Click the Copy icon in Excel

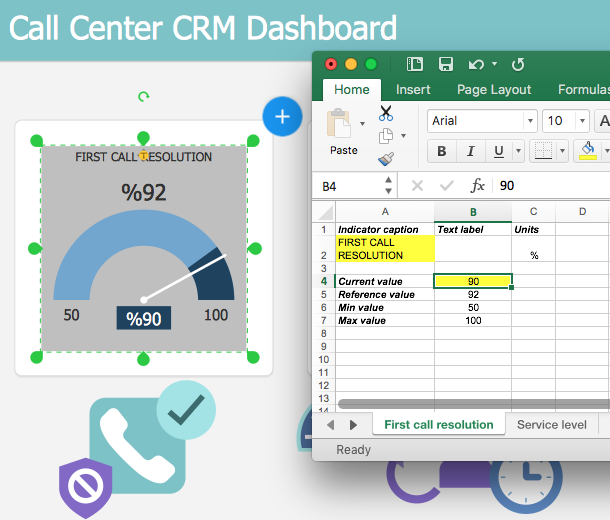pyautogui.click(x=386, y=136)
